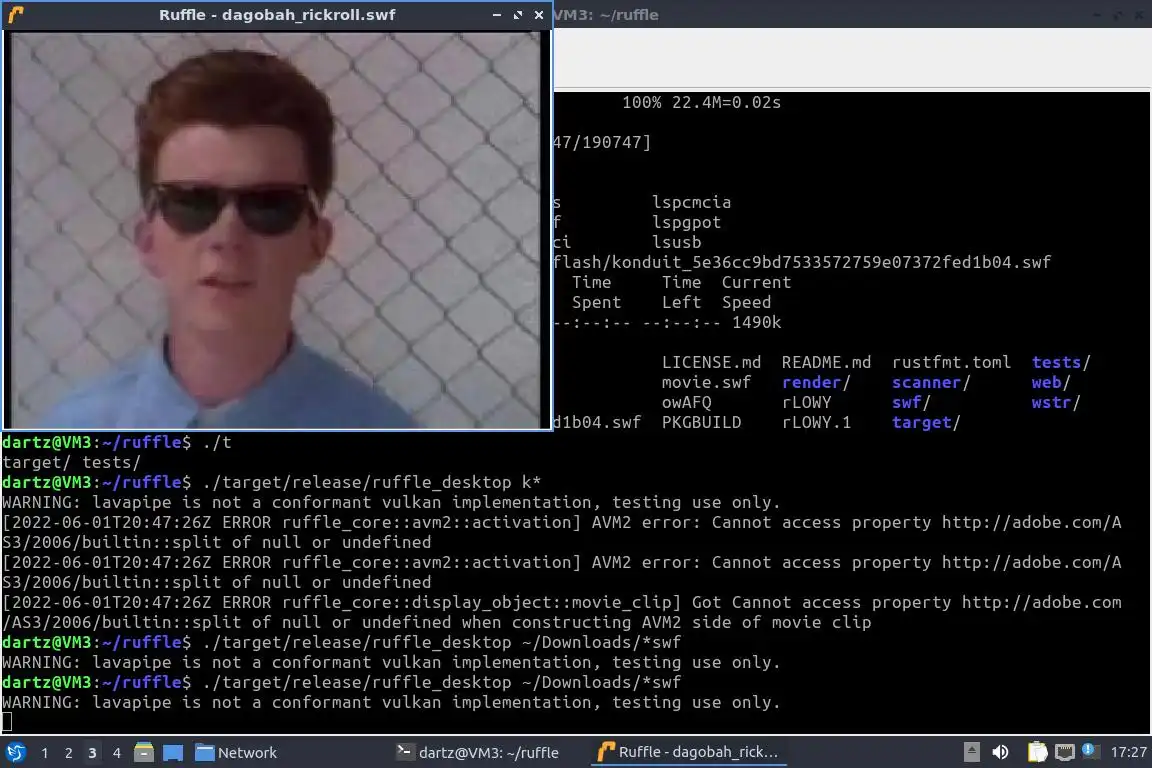This screenshot has height=768, width=1152.
Task: Switch to workspace 1
Action: [45, 753]
